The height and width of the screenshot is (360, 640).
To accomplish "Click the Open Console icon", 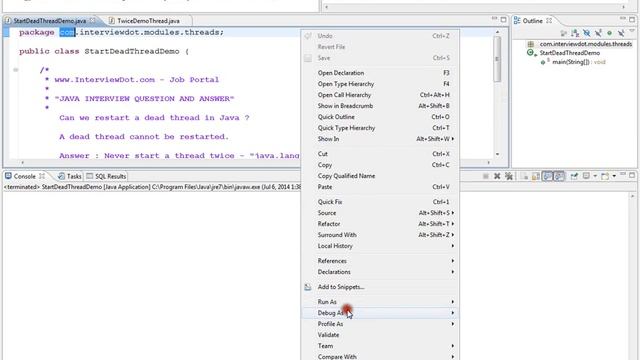I will (x=605, y=176).
